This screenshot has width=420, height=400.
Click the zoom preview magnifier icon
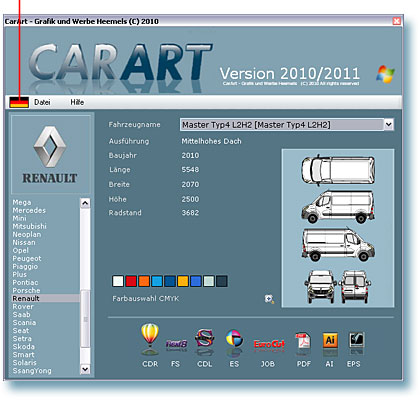click(269, 299)
